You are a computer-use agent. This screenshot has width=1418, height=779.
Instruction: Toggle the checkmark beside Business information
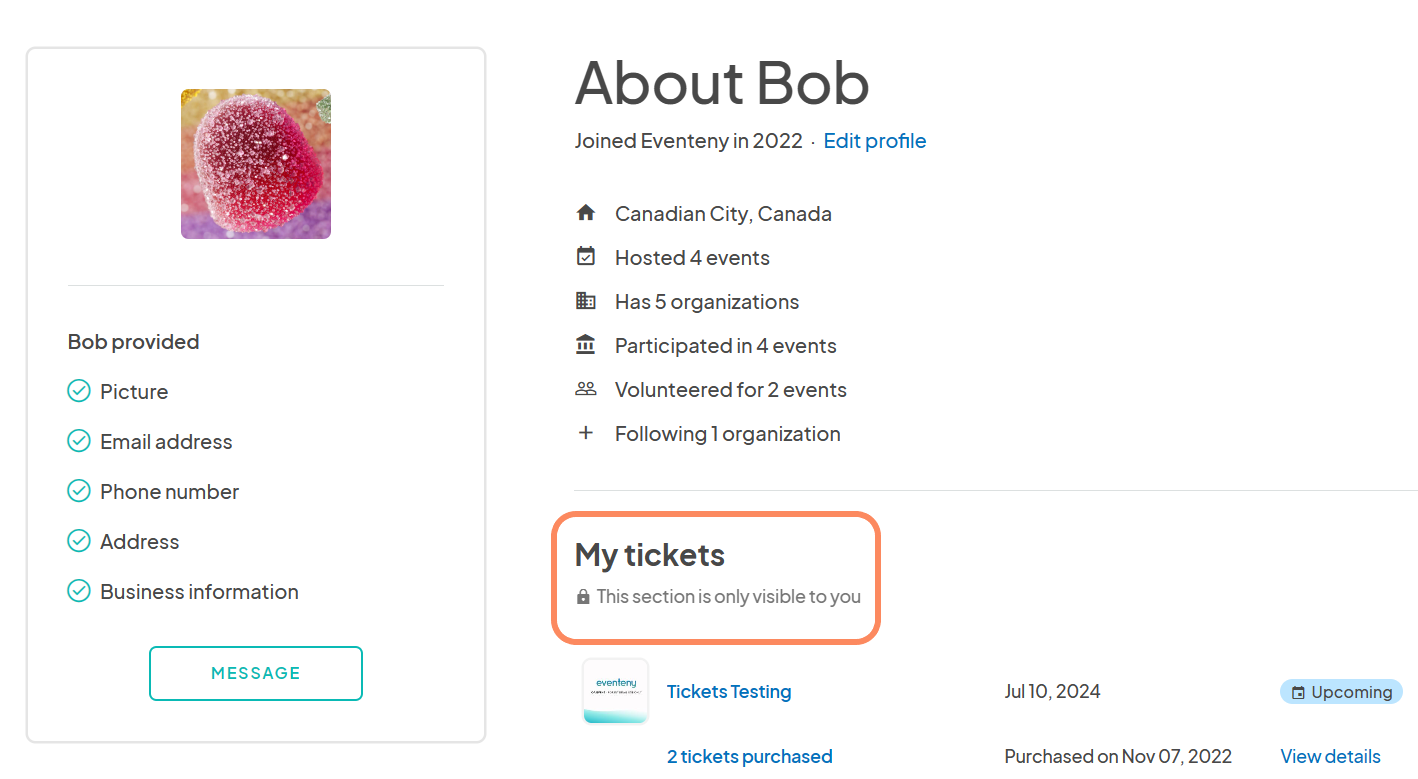coord(79,590)
